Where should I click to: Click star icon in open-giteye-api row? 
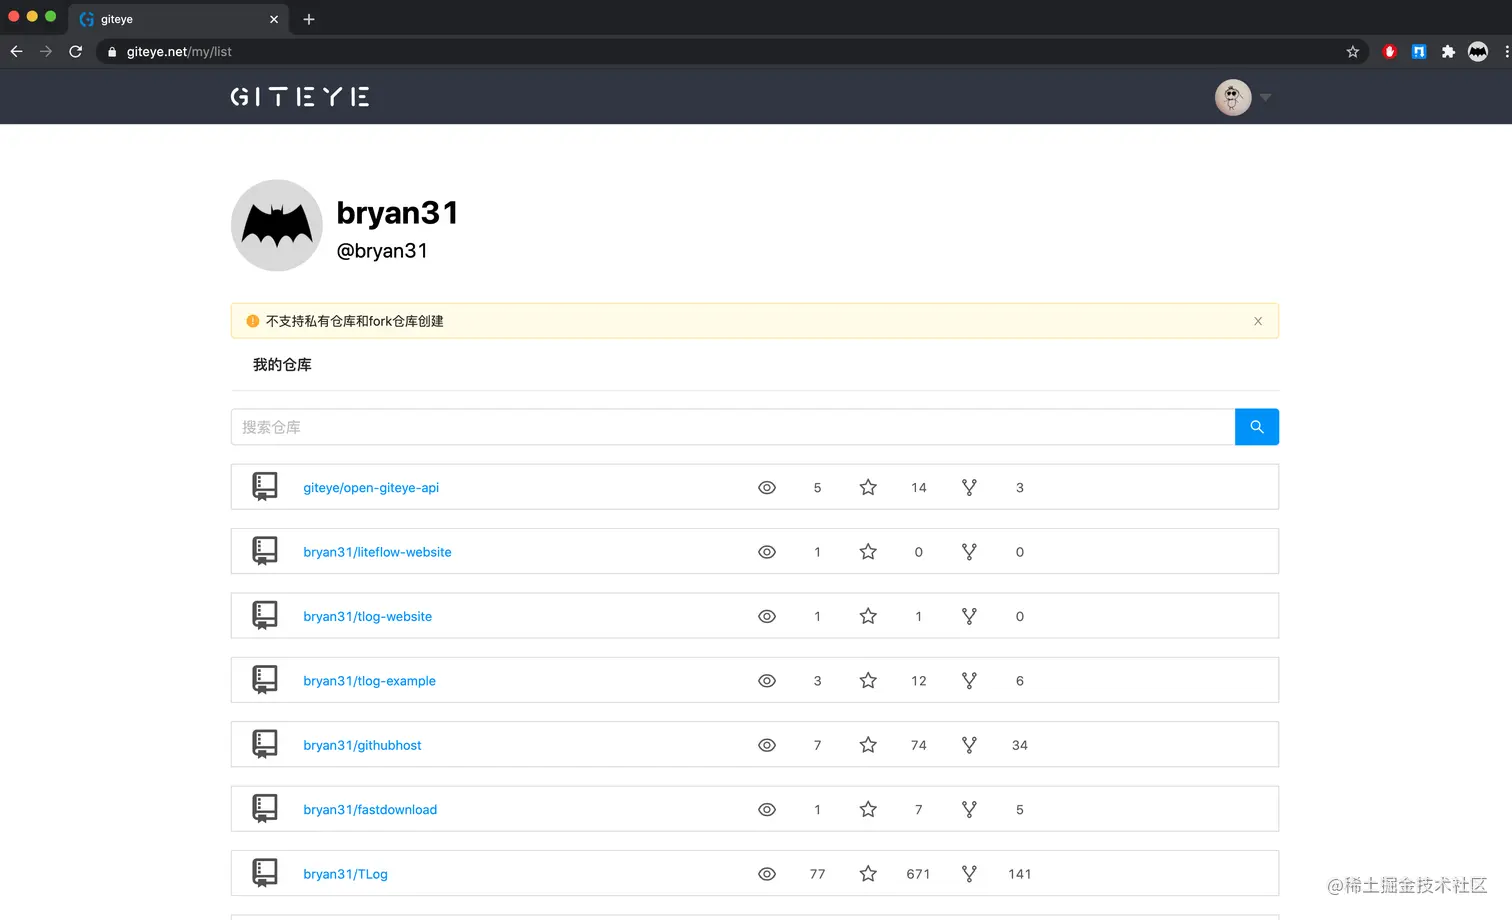tap(868, 487)
